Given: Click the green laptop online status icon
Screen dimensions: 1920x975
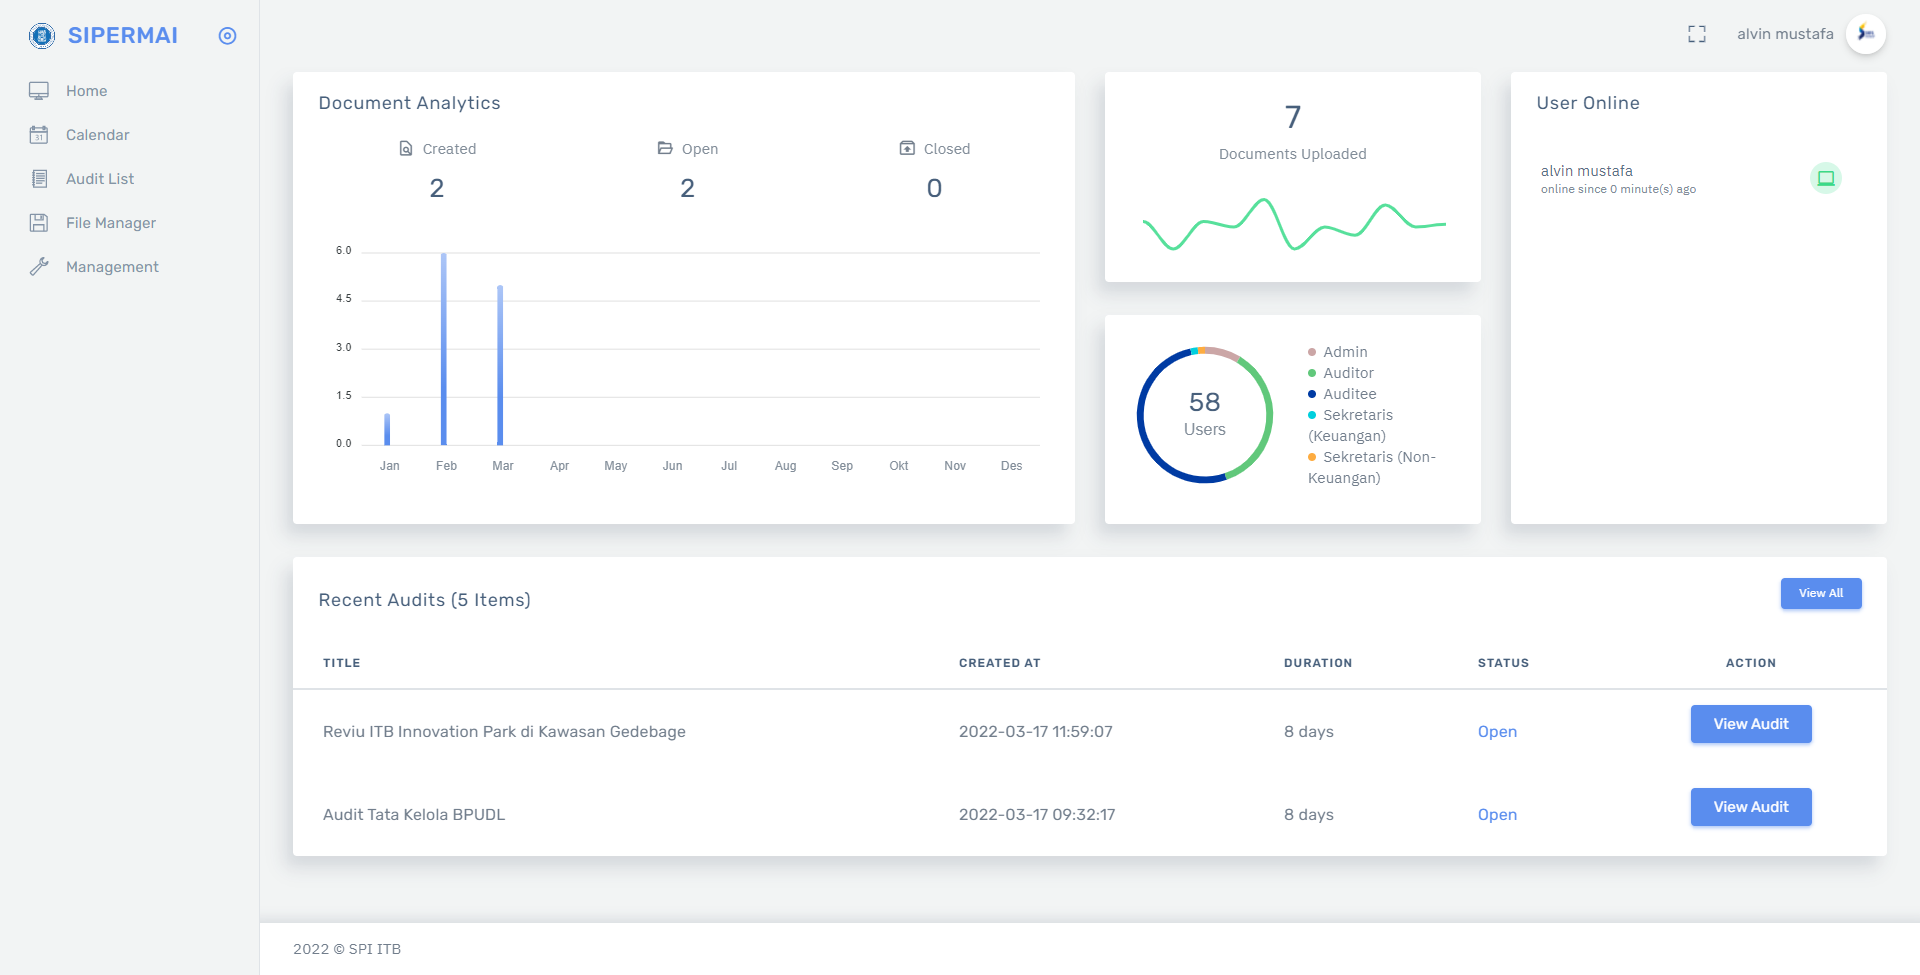Looking at the screenshot, I should (1826, 178).
